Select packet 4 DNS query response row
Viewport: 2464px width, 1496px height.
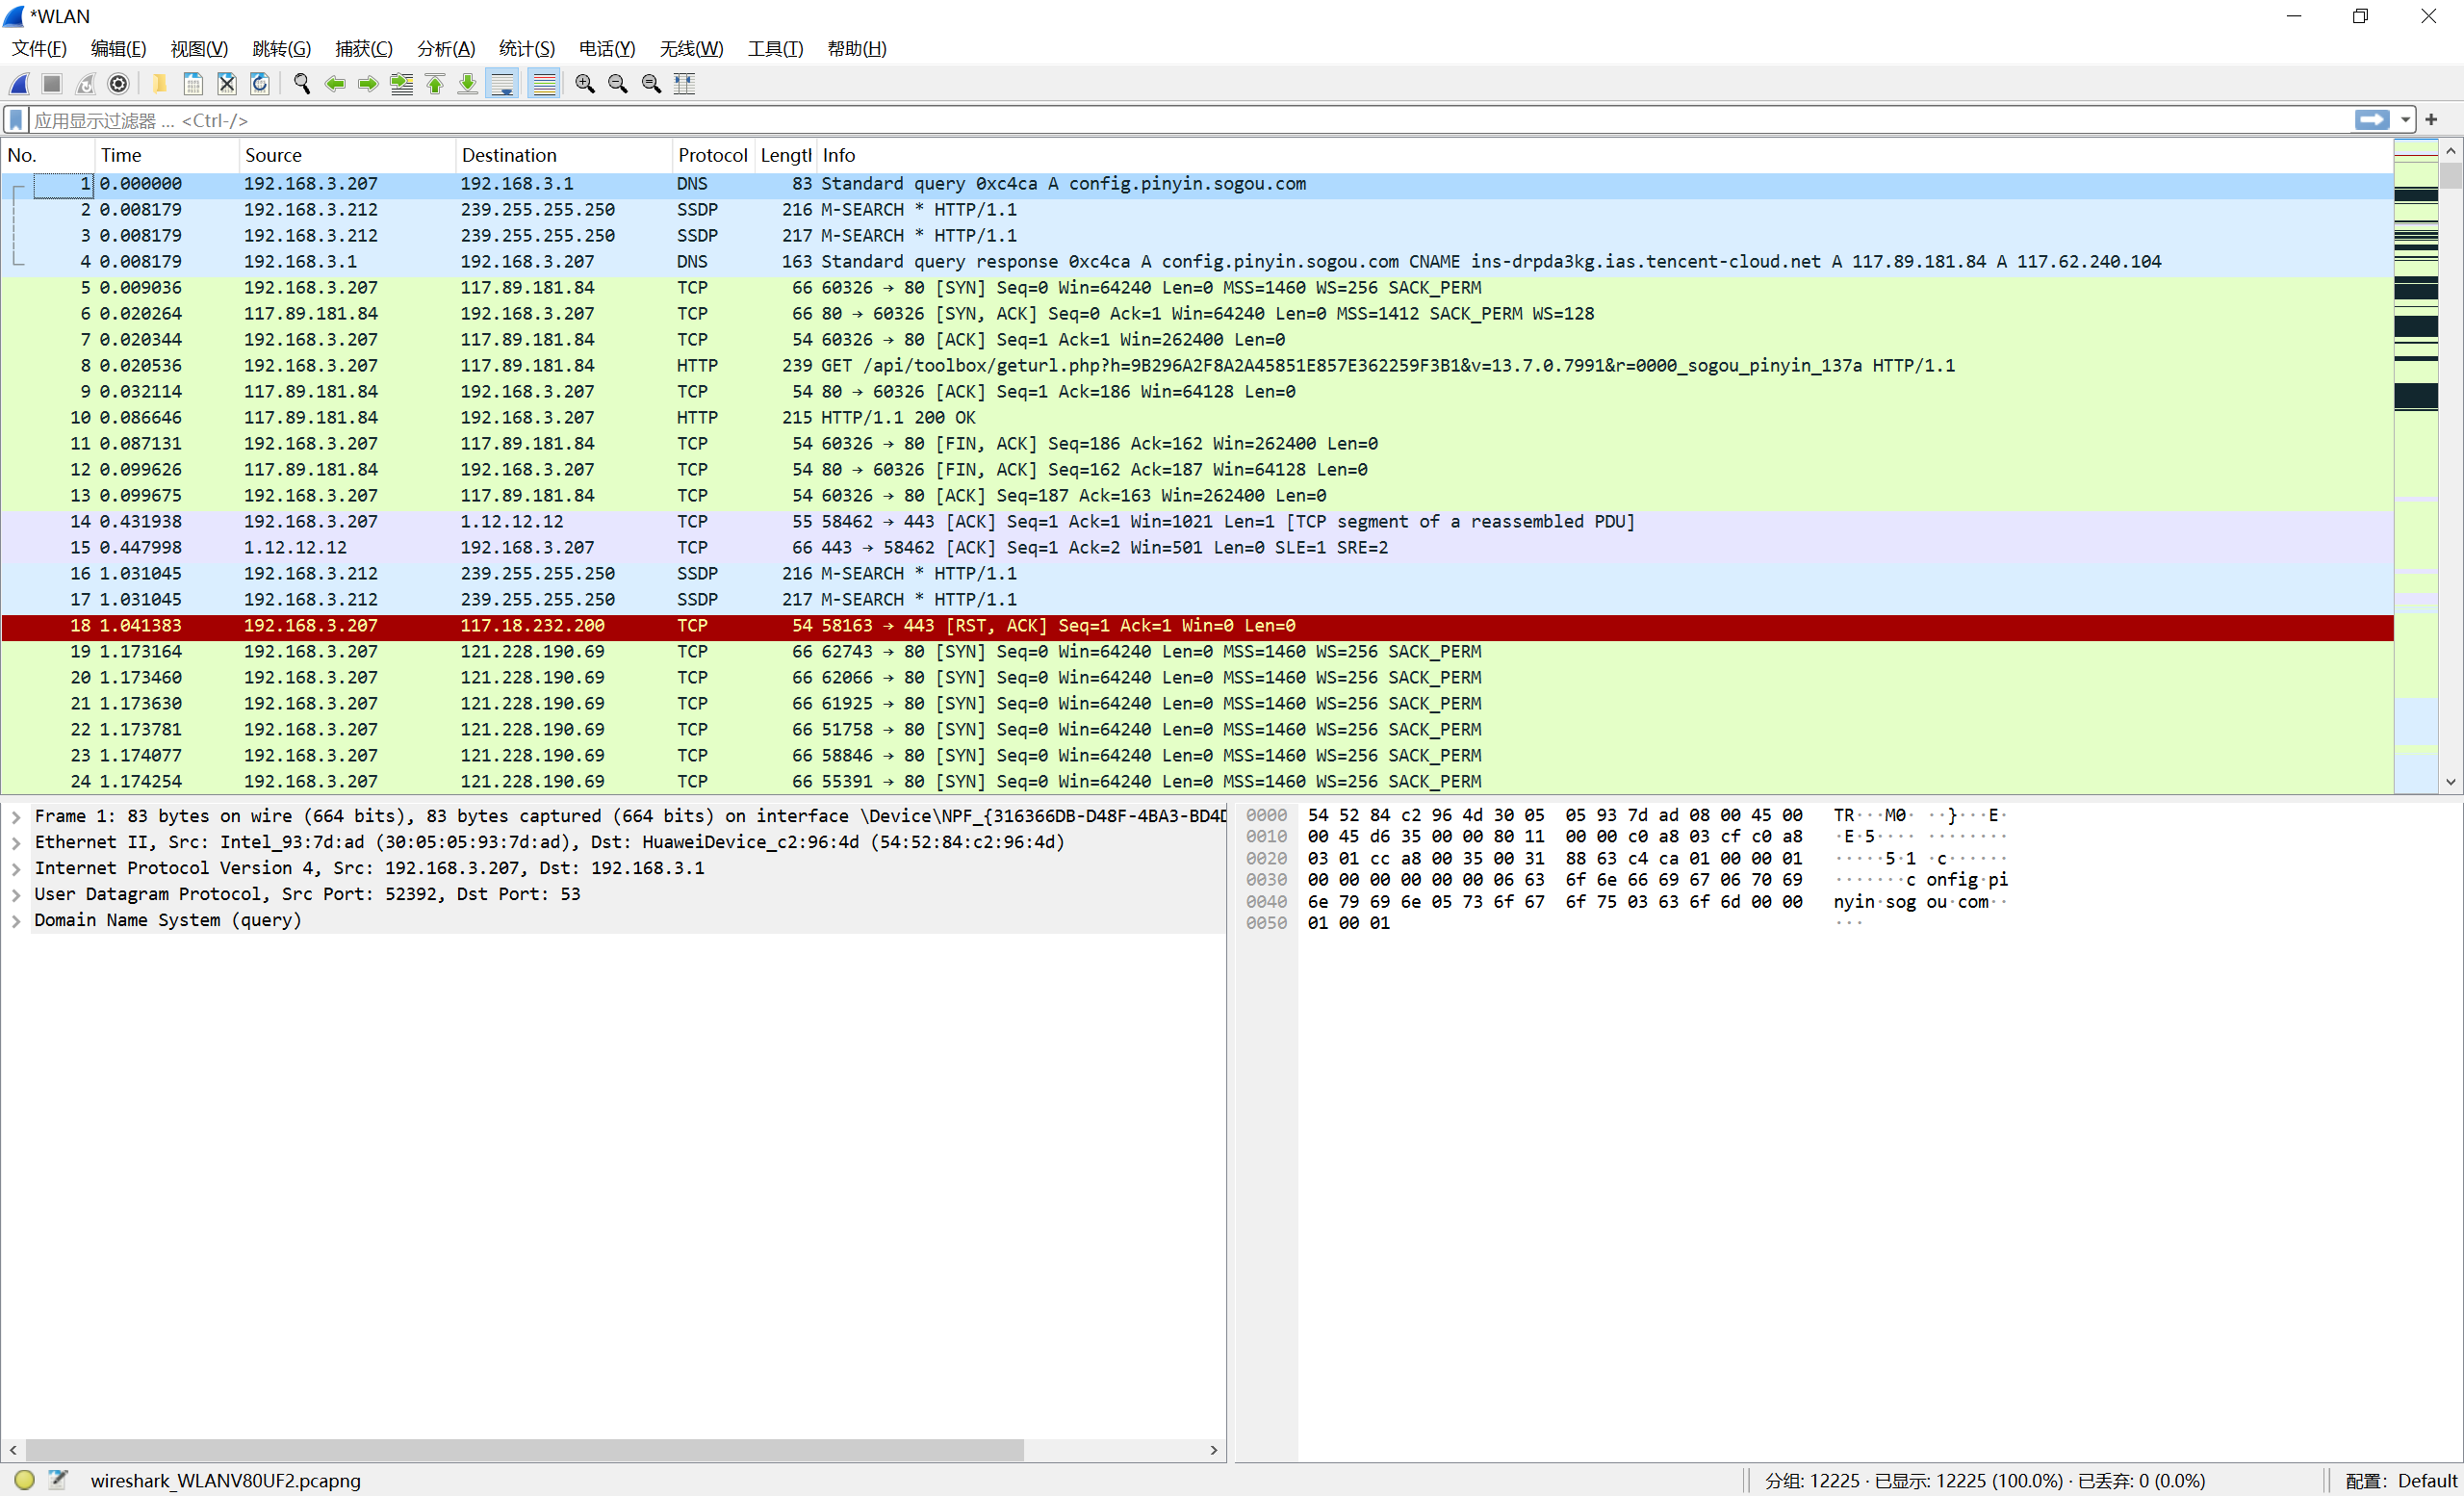pyautogui.click(x=1197, y=262)
